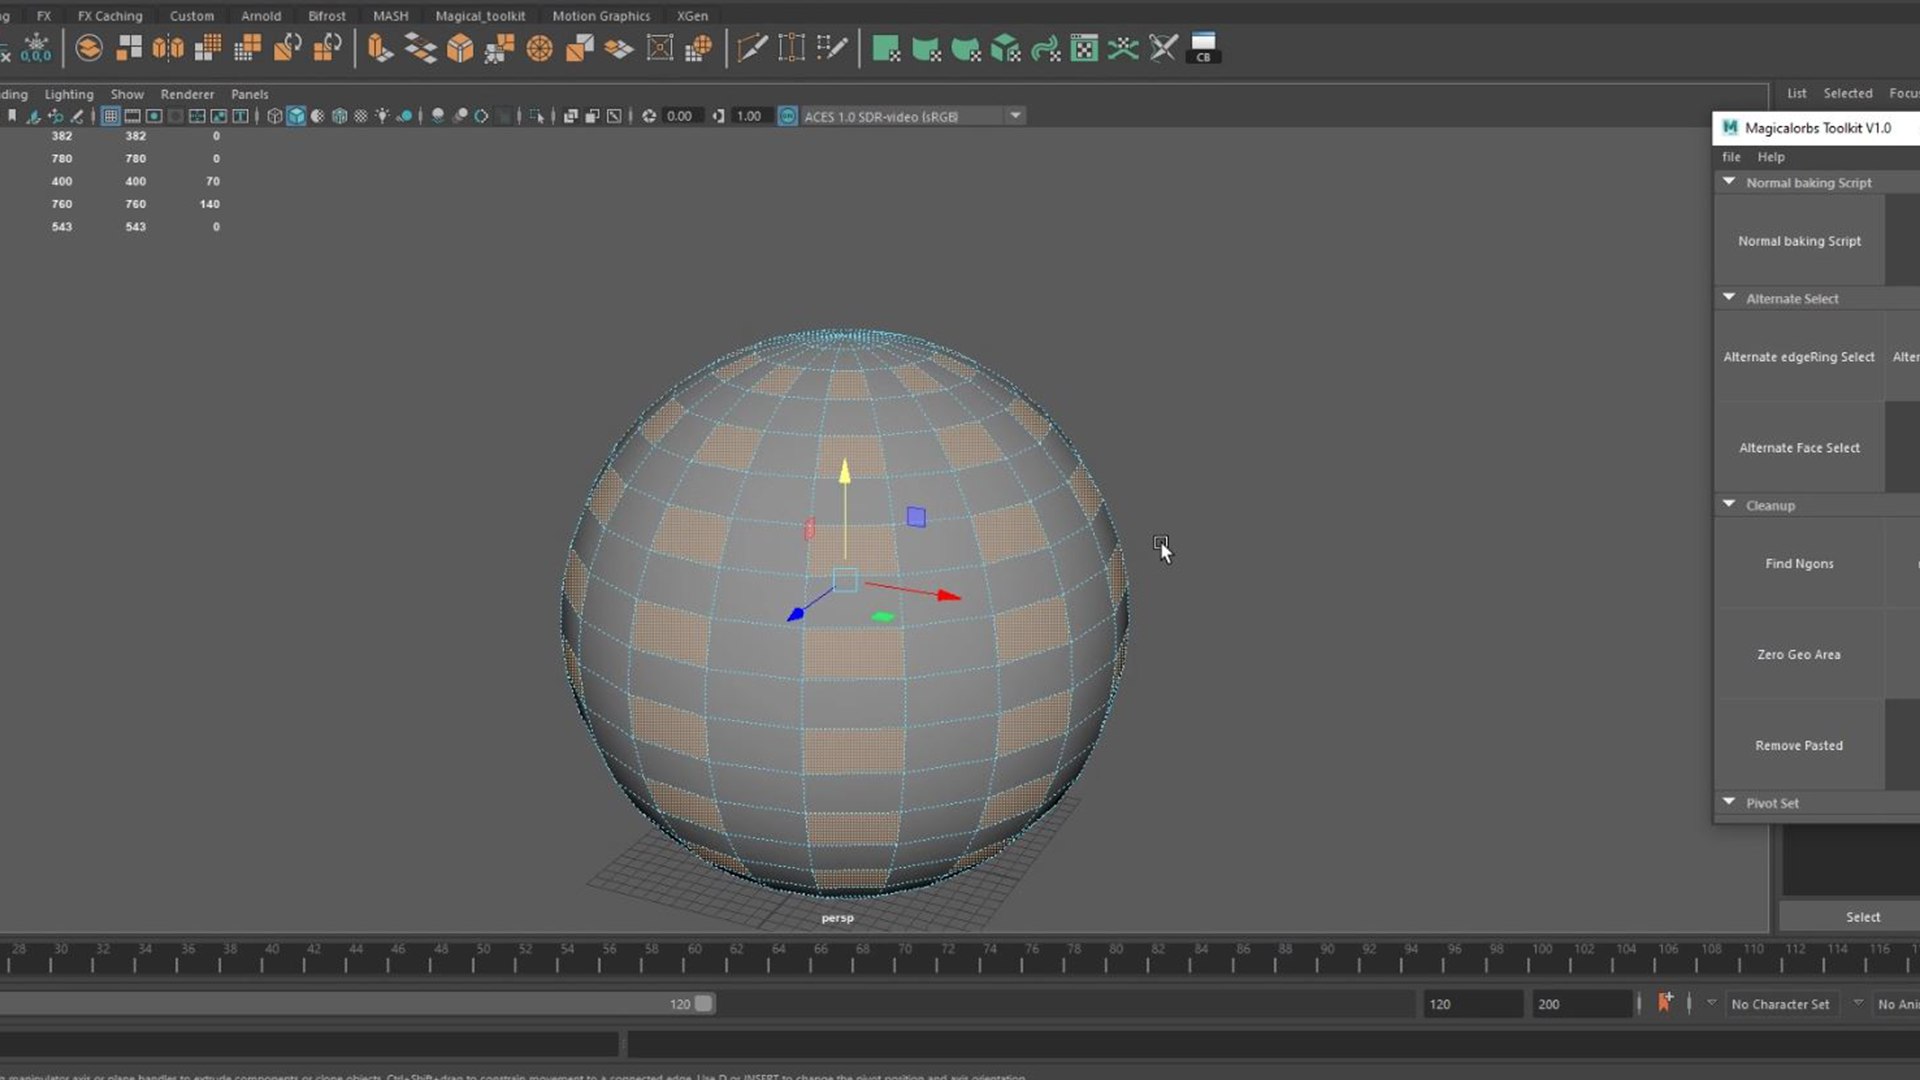Viewport: 1920px width, 1080px height.
Task: Expand the Pivot Set section
Action: click(x=1729, y=802)
